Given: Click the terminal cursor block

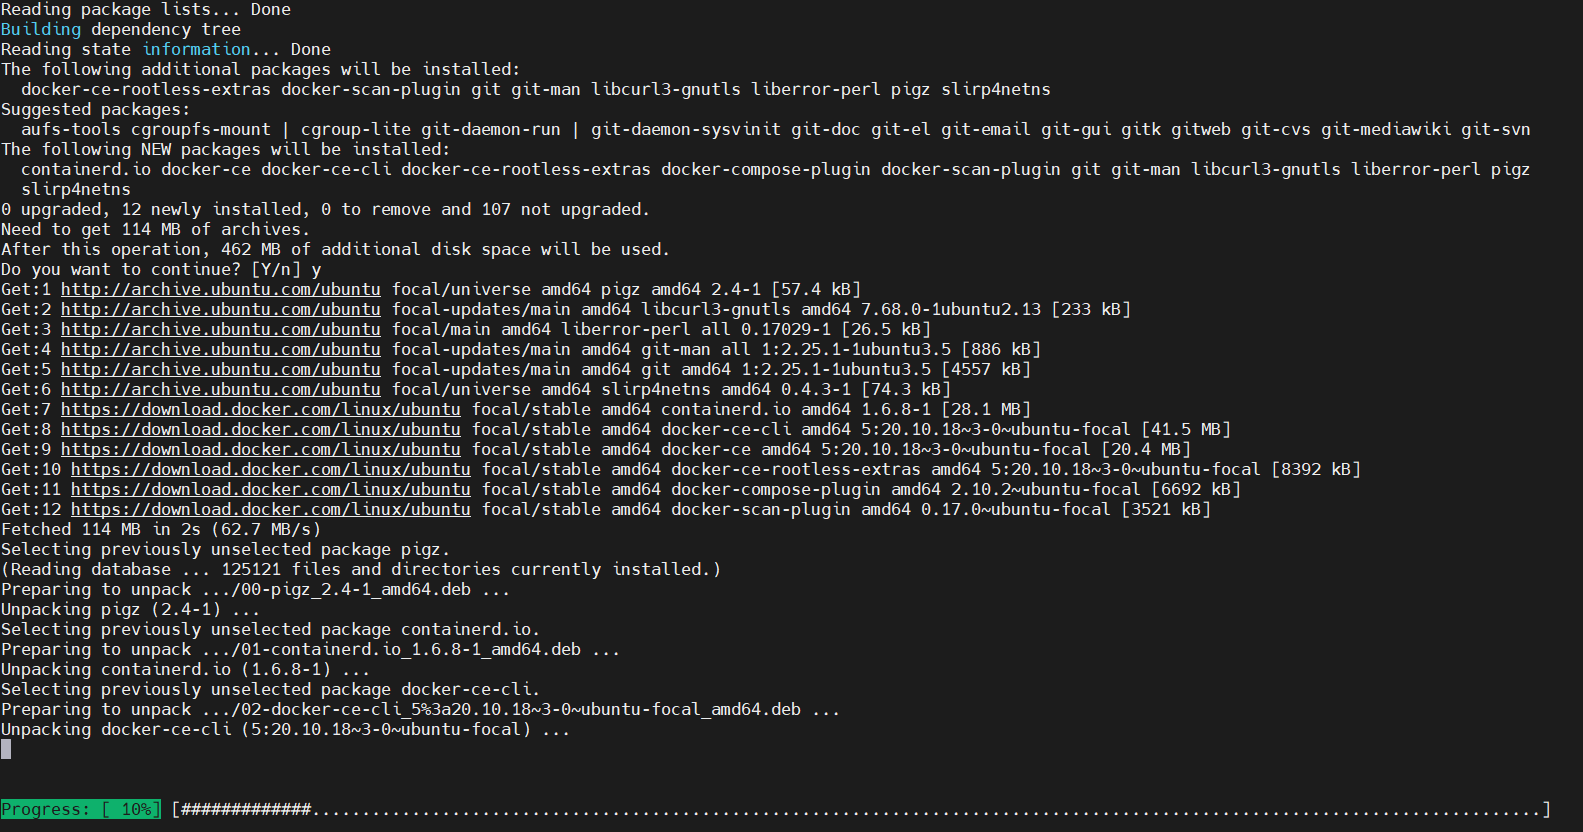Looking at the screenshot, I should pos(6,750).
